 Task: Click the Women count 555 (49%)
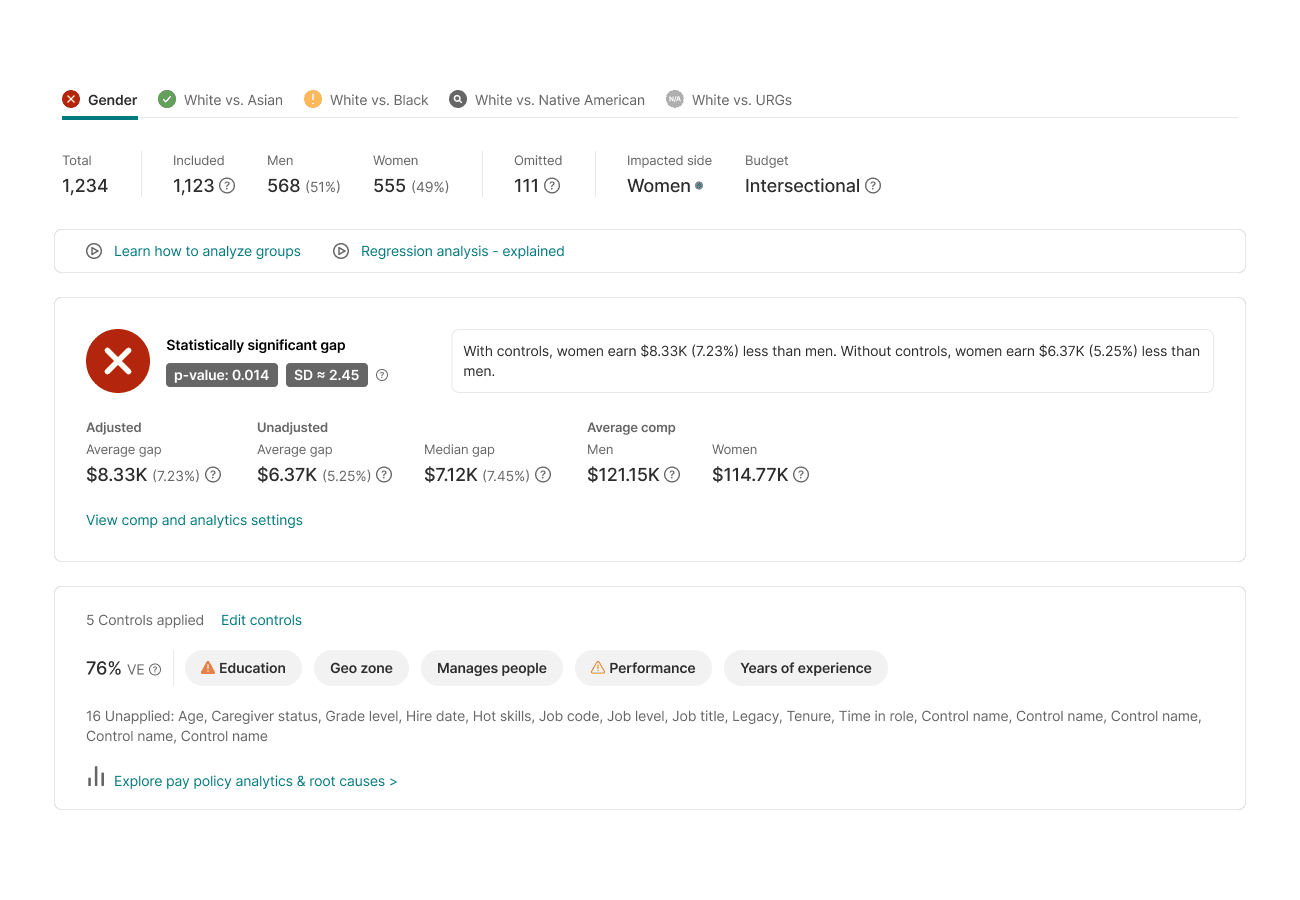pyautogui.click(x=411, y=186)
